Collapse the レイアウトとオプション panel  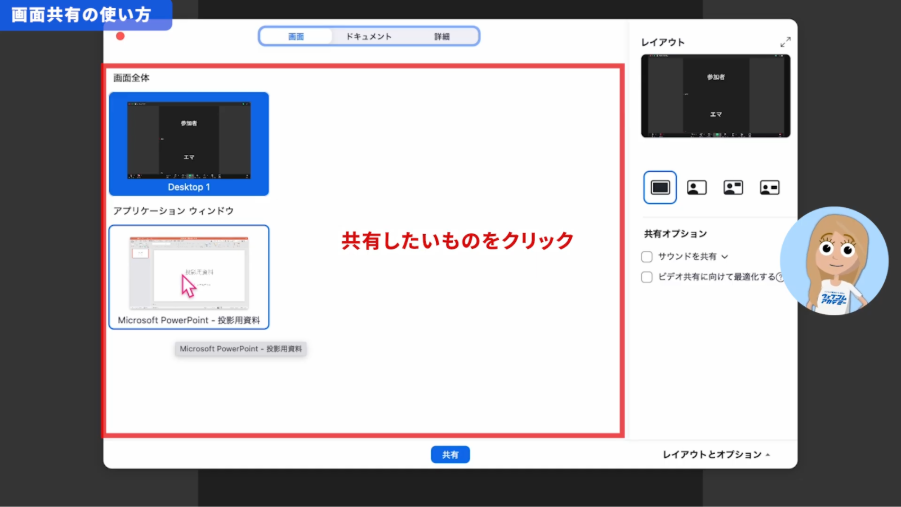[x=716, y=455]
